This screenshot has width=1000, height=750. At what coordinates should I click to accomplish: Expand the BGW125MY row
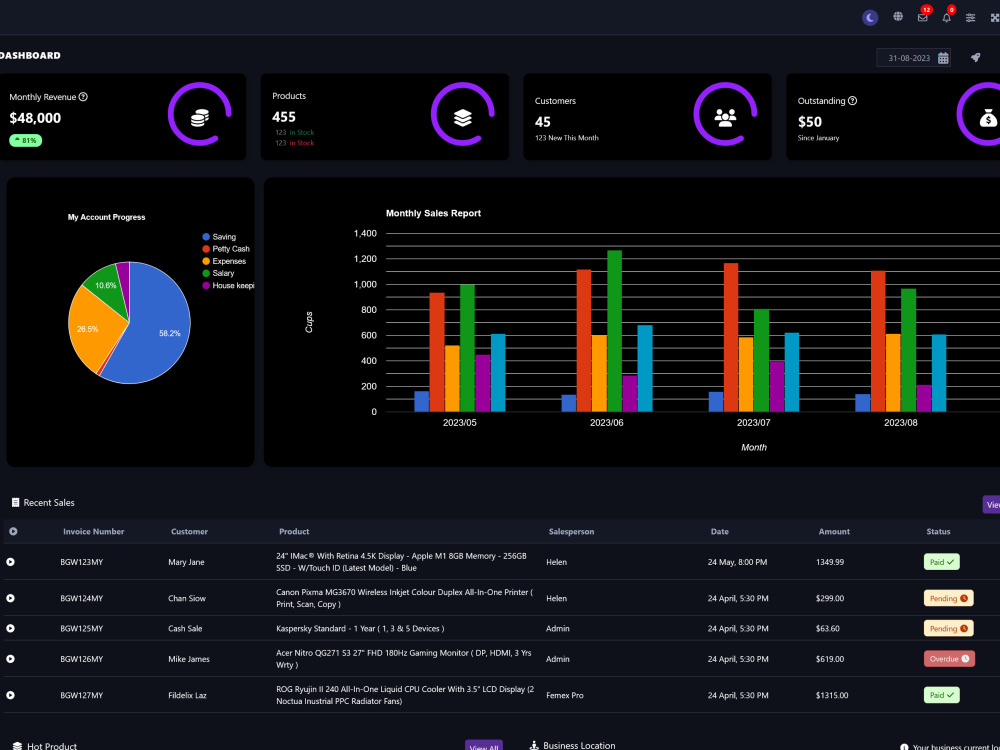[x=10, y=628]
